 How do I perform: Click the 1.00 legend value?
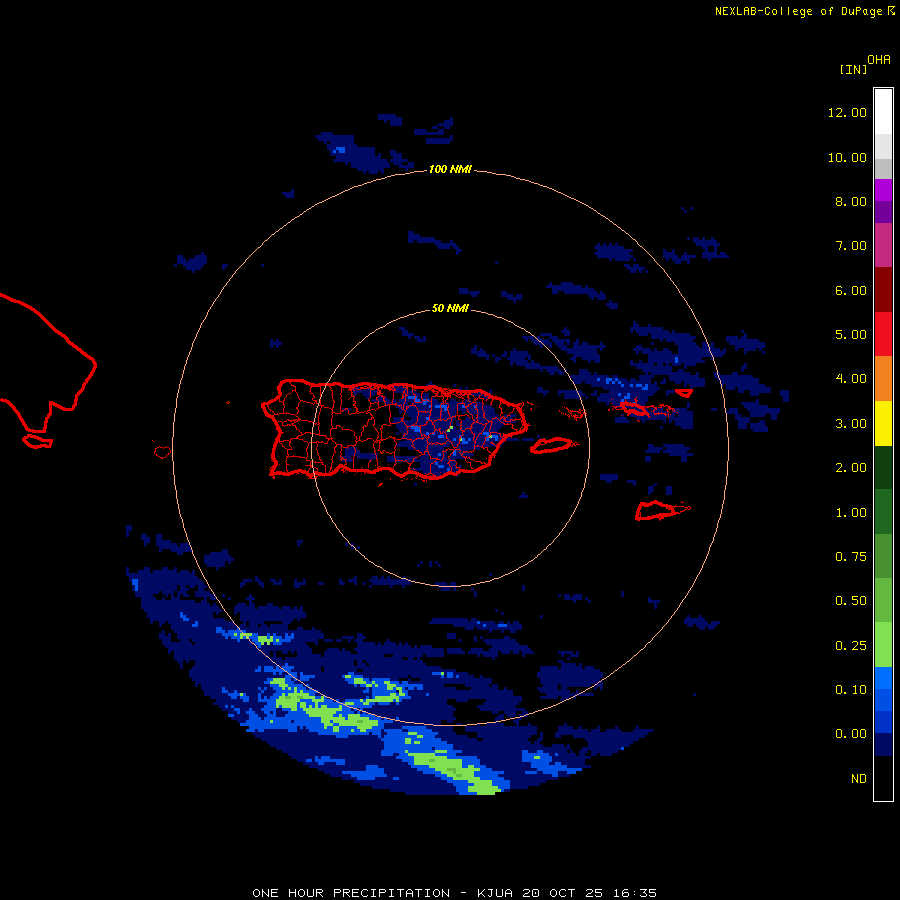pyautogui.click(x=851, y=513)
